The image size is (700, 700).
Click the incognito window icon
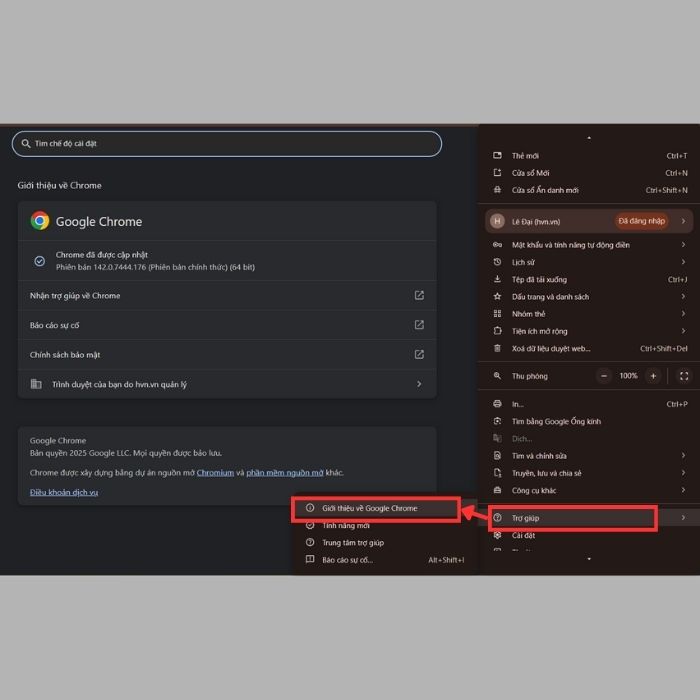point(497,190)
